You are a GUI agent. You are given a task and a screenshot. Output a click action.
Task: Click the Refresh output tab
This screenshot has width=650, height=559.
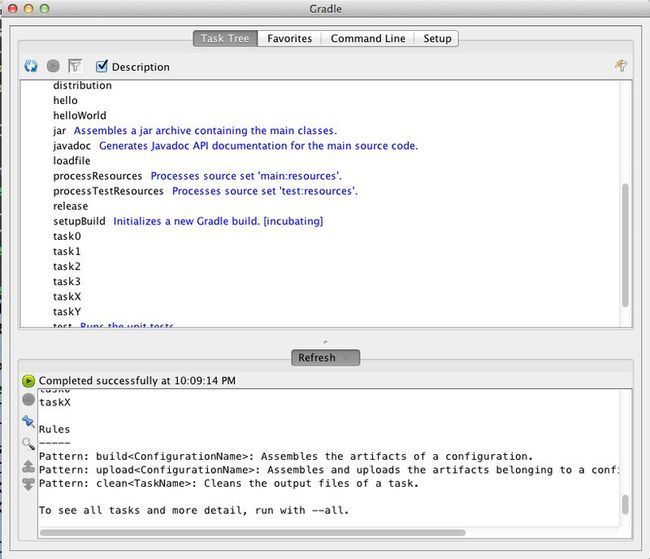(x=325, y=357)
